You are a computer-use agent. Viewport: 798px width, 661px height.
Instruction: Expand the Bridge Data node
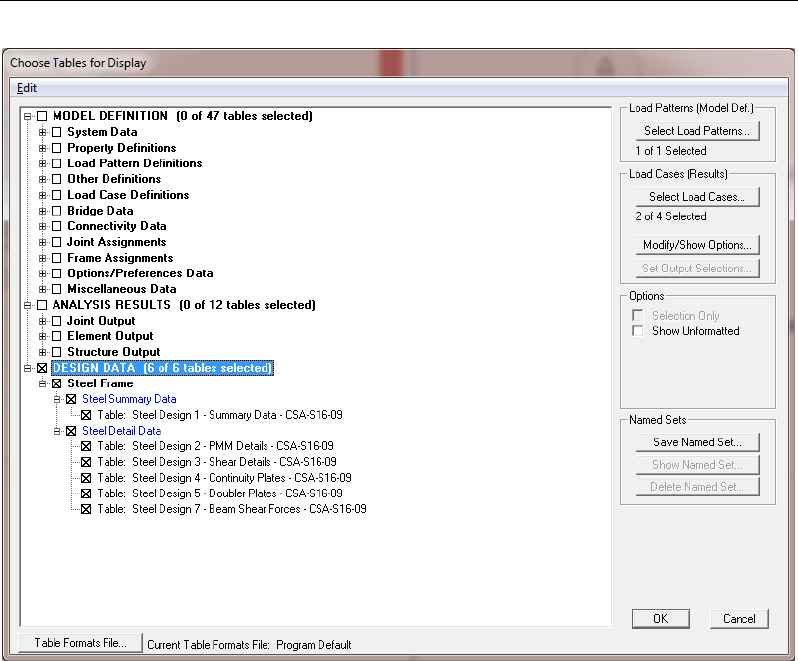coord(42,211)
